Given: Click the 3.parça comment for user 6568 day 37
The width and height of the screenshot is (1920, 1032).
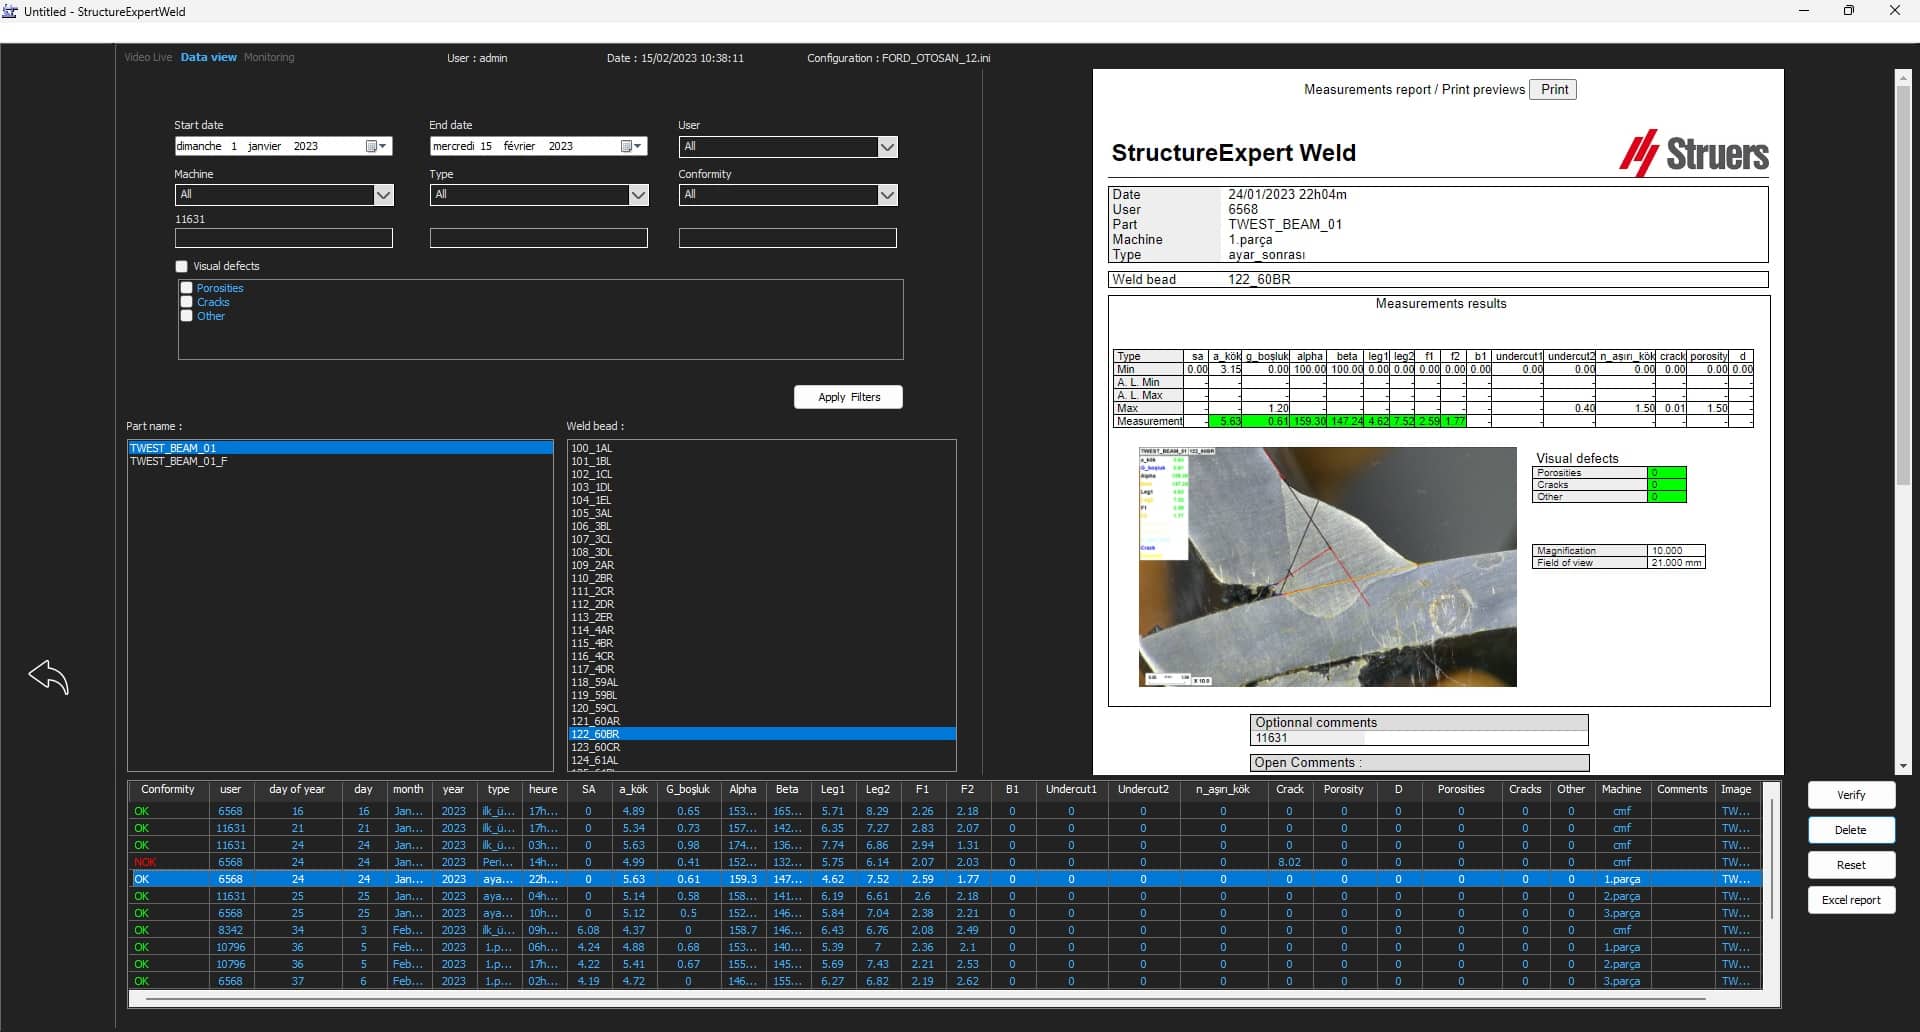Looking at the screenshot, I should coord(1621,981).
